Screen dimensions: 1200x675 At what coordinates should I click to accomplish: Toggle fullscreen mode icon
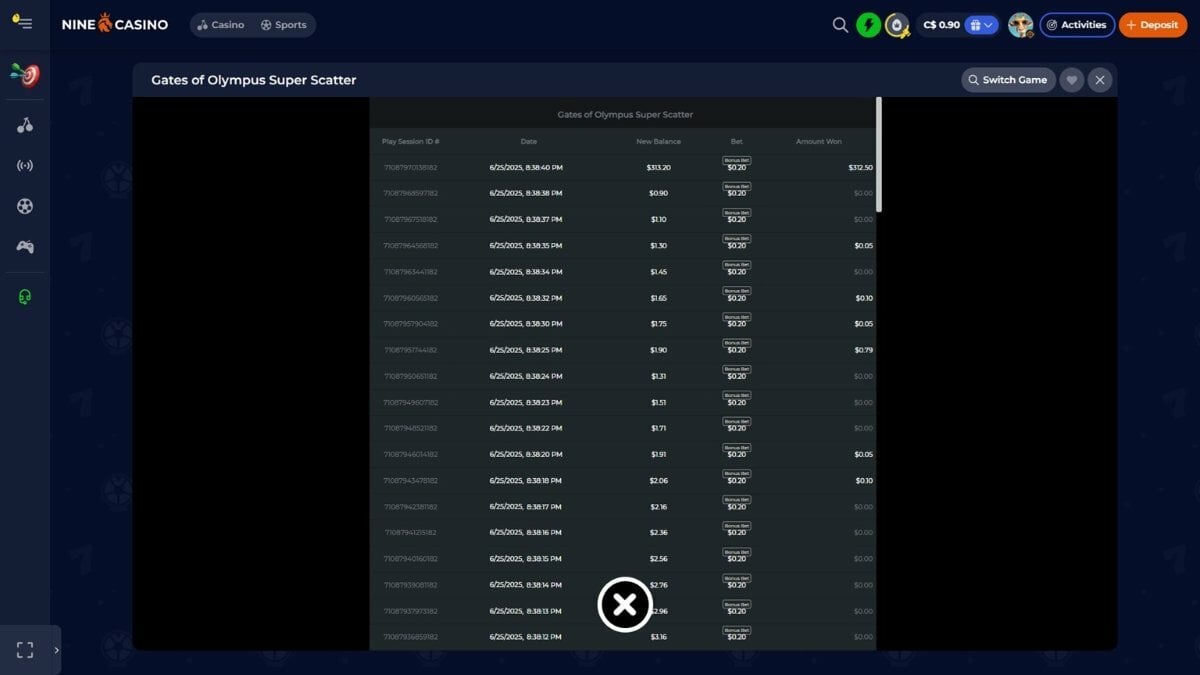pos(25,650)
